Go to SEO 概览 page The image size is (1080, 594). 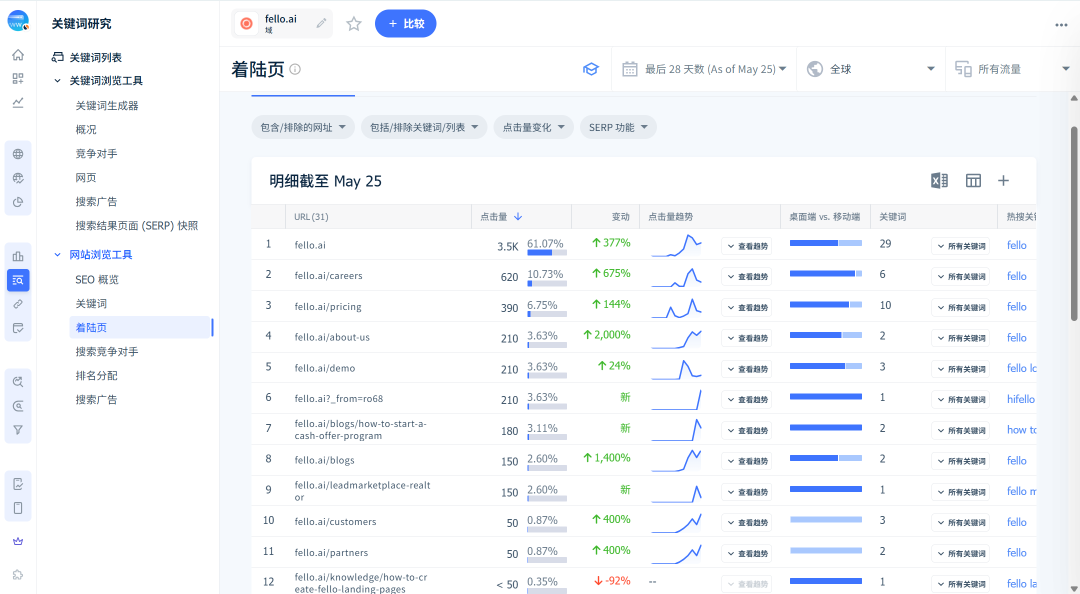(x=97, y=280)
